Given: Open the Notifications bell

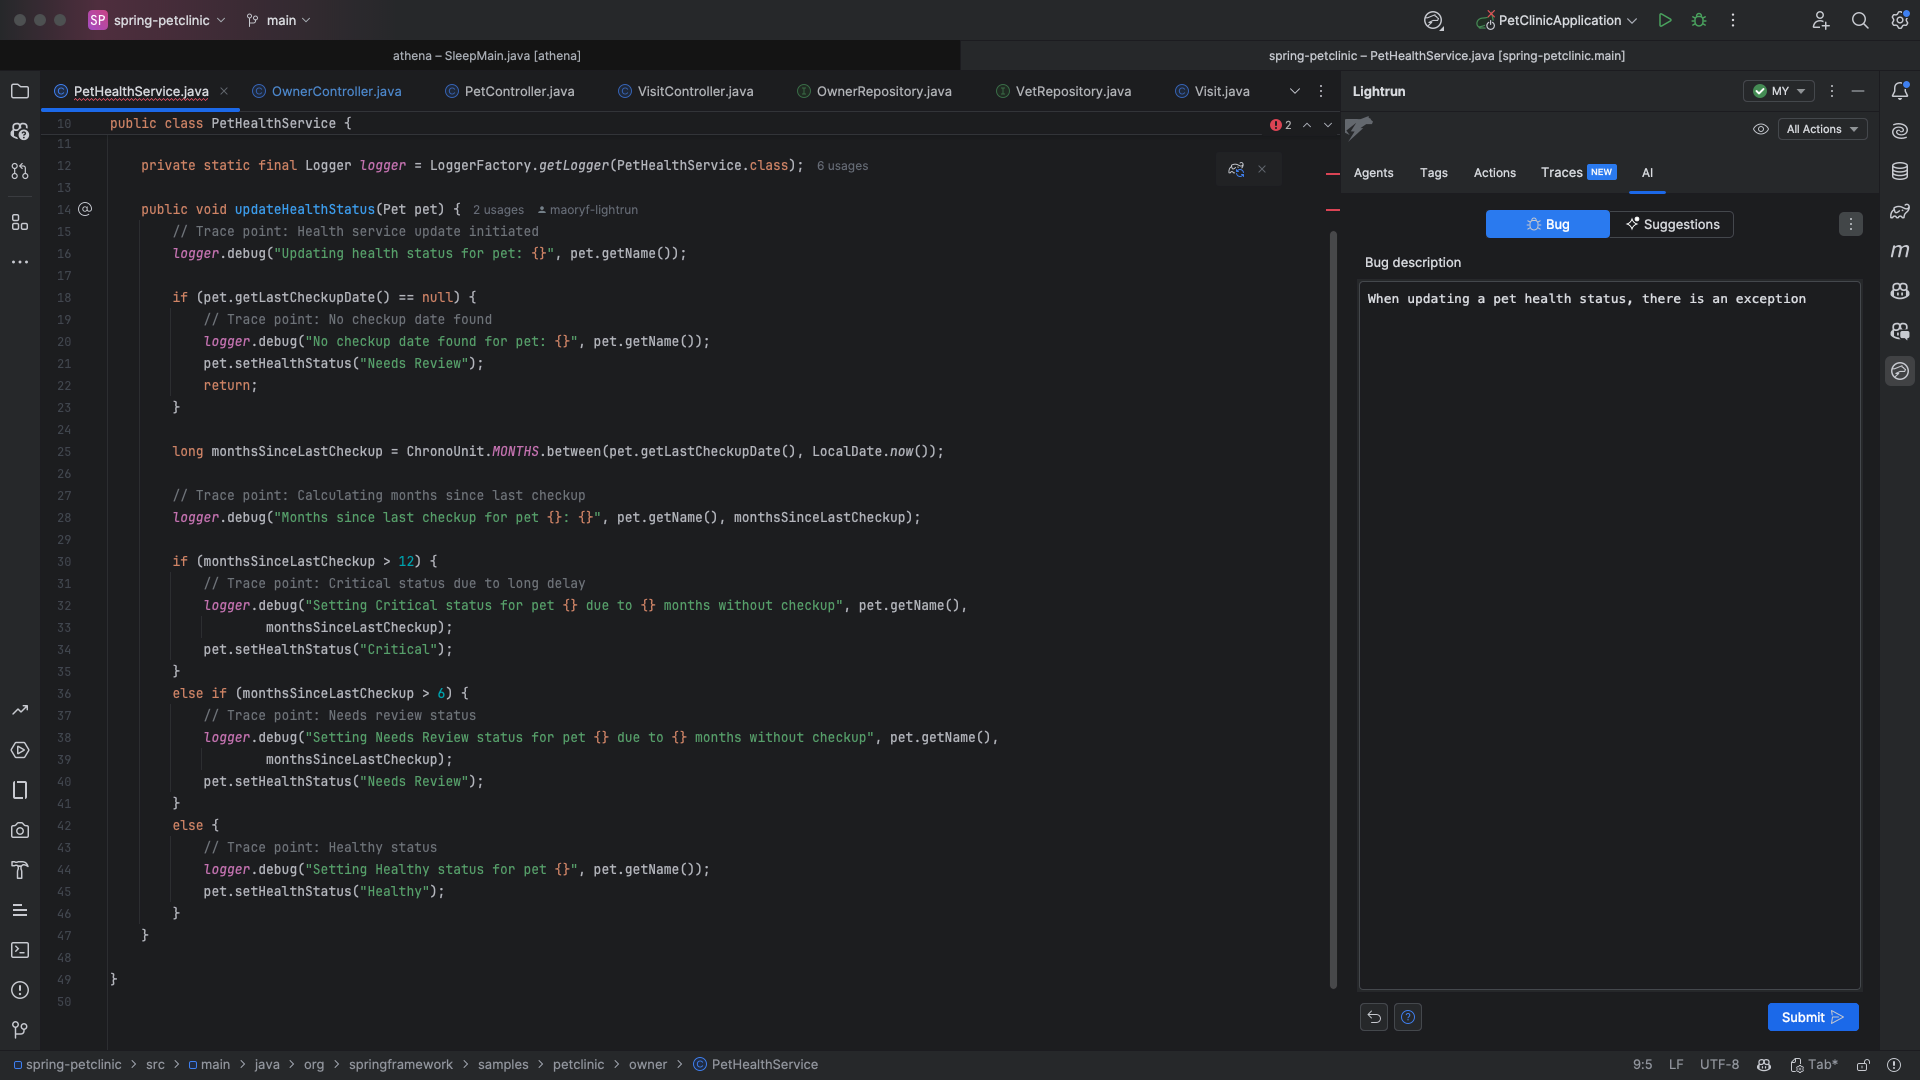Looking at the screenshot, I should (x=1900, y=91).
